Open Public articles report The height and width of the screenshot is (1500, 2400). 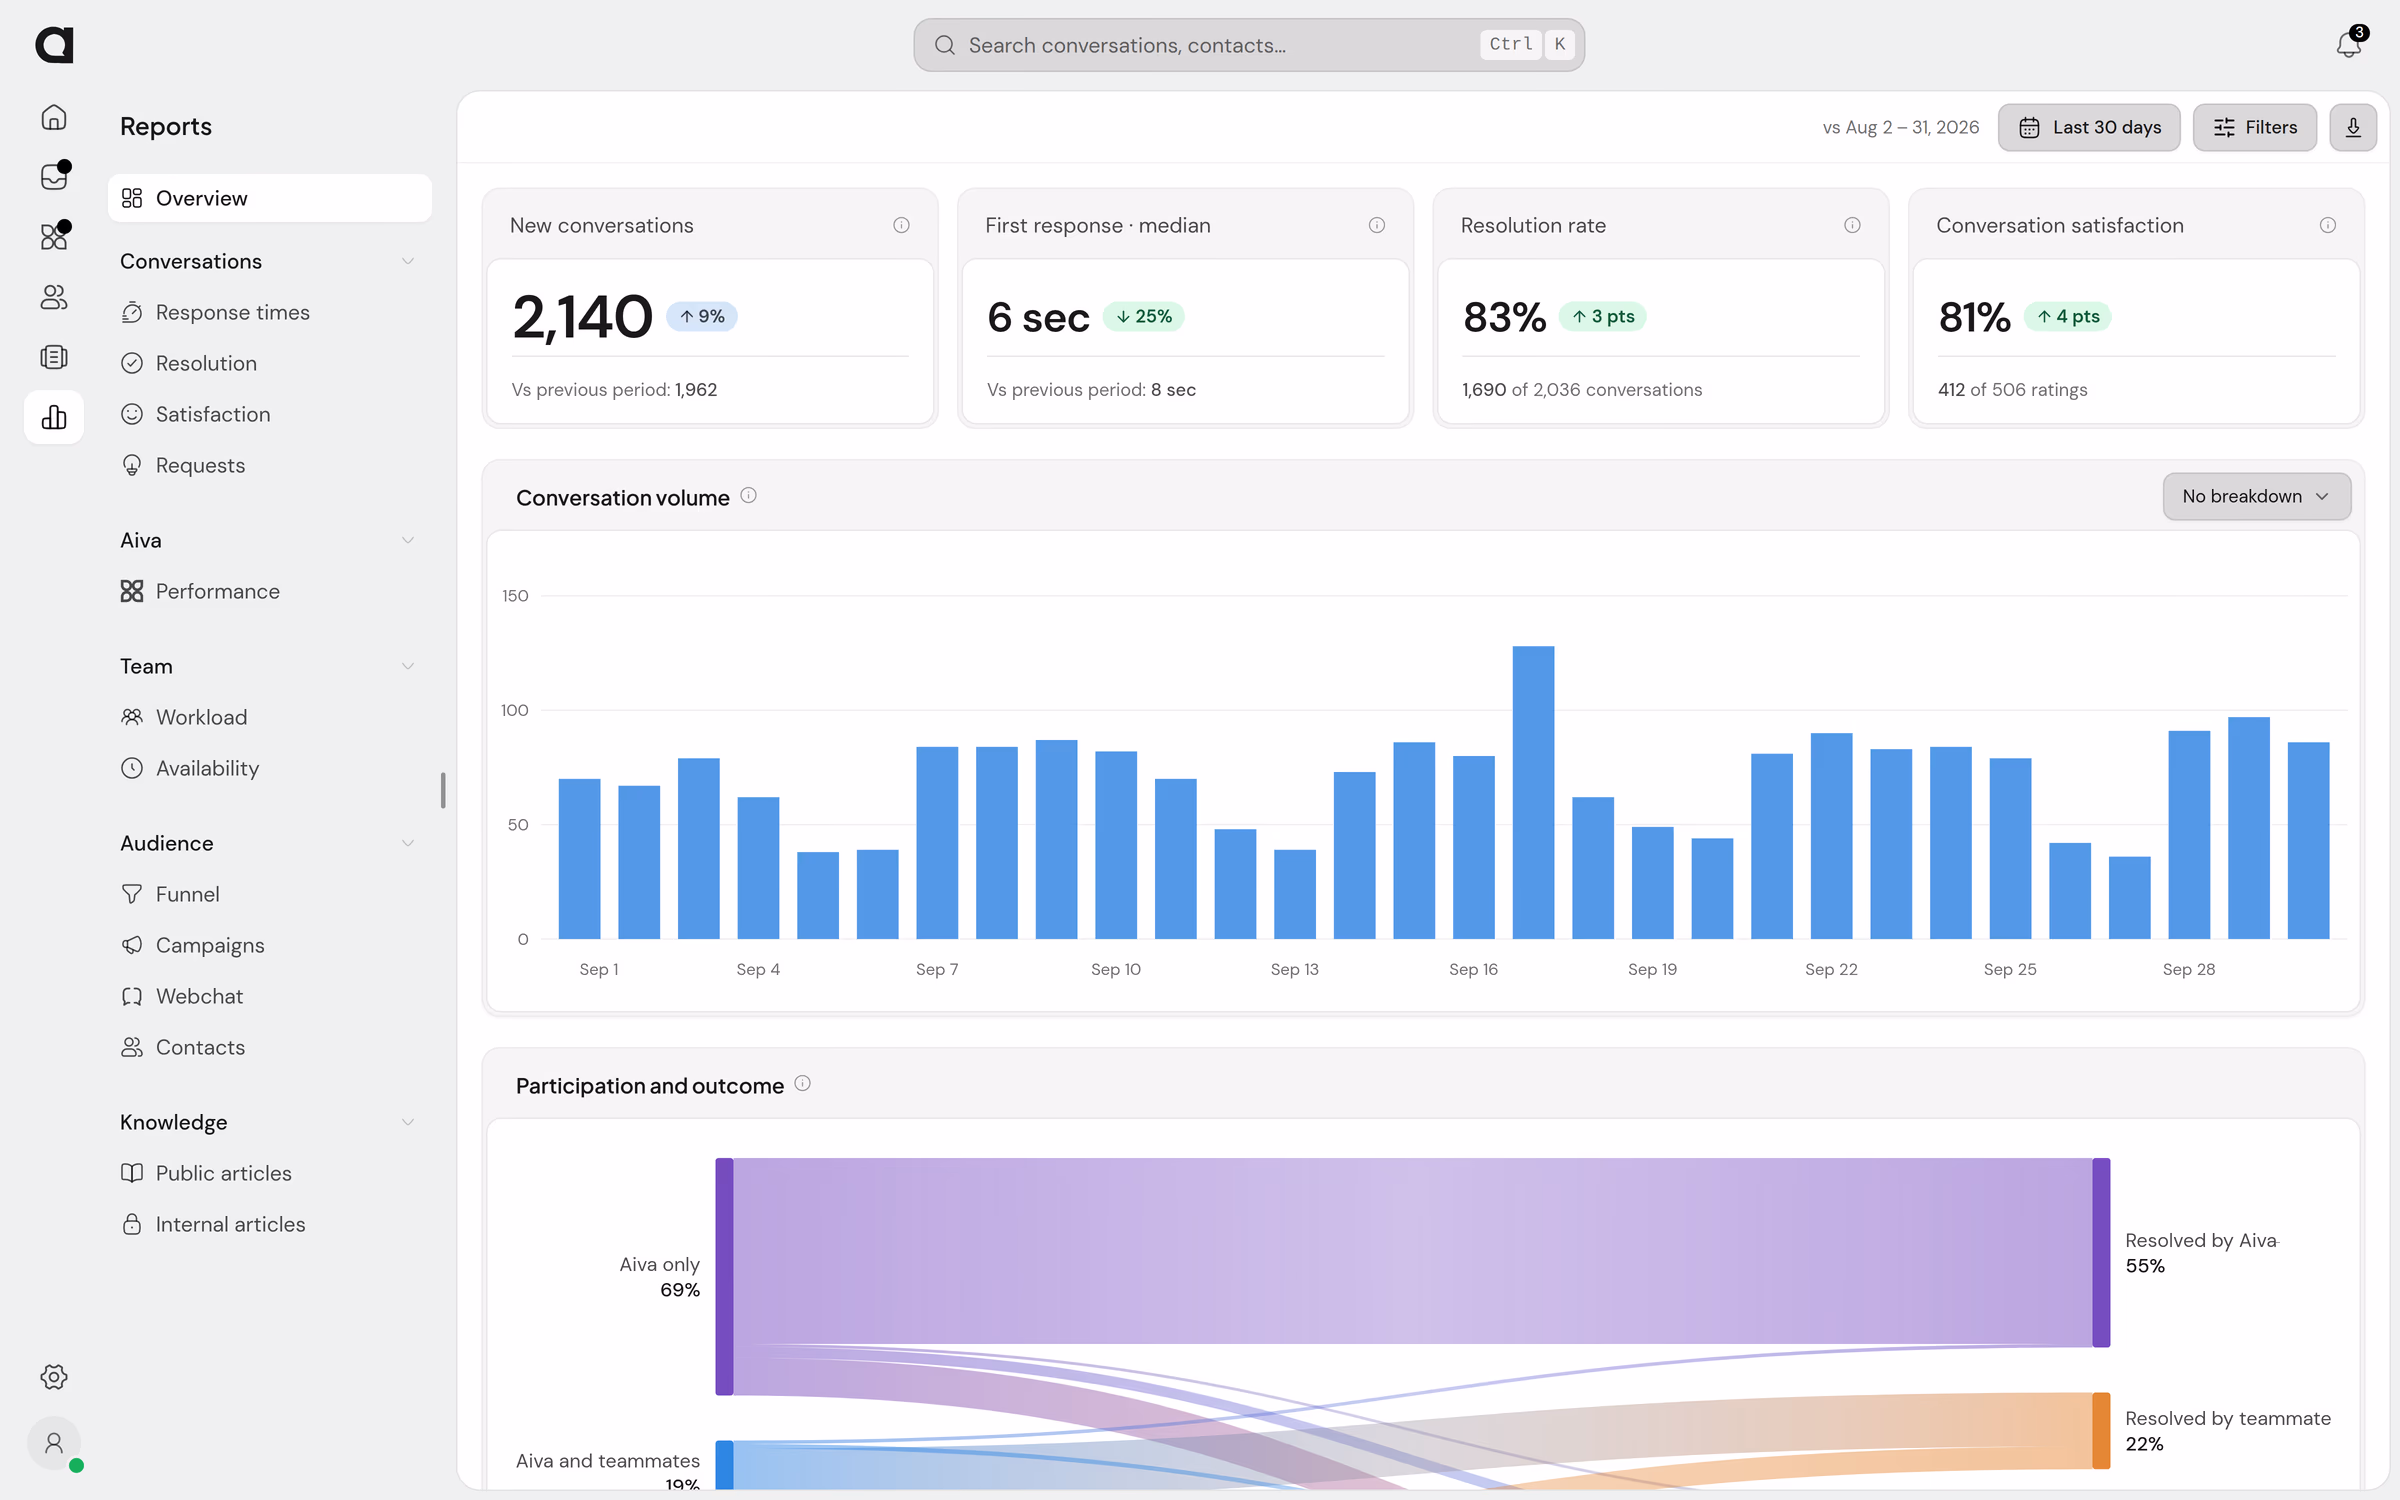click(x=270, y=1173)
